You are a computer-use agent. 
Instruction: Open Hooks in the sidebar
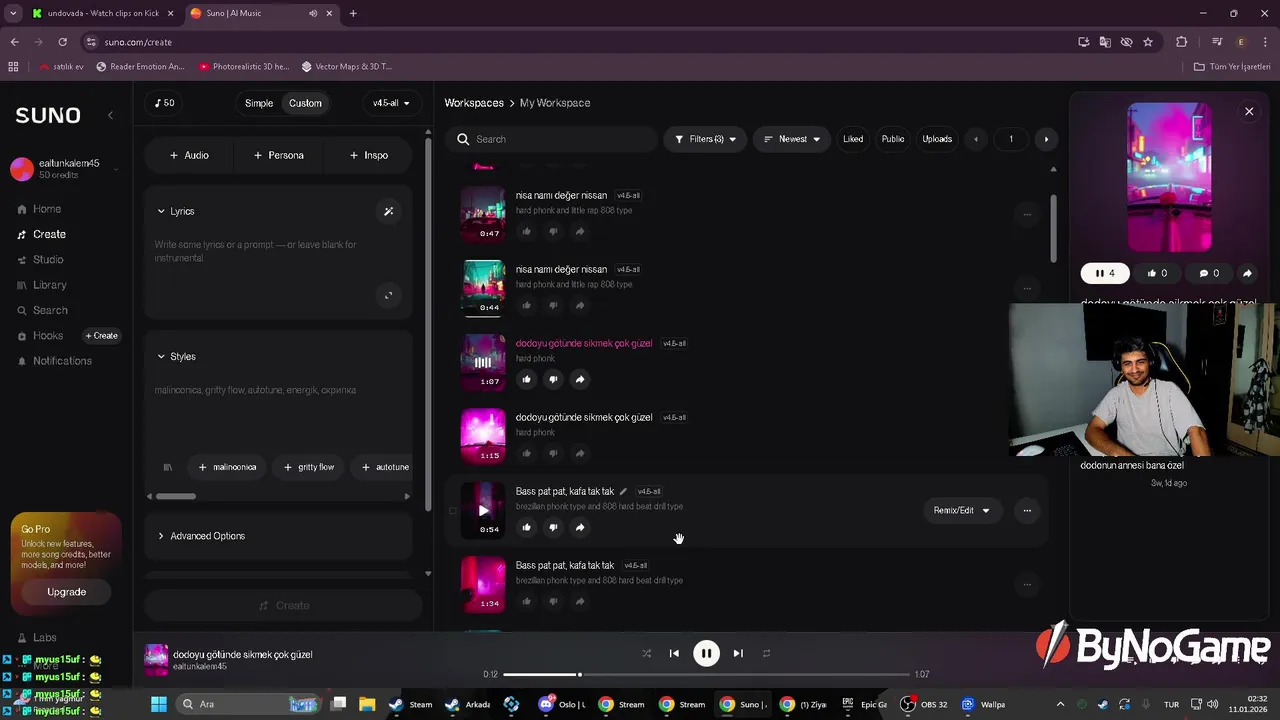coord(41,336)
